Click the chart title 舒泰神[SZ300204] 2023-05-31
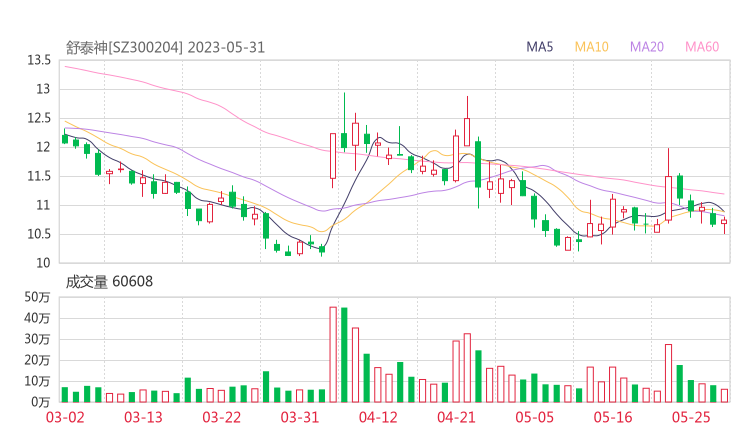740x440 pixels. coord(165,48)
